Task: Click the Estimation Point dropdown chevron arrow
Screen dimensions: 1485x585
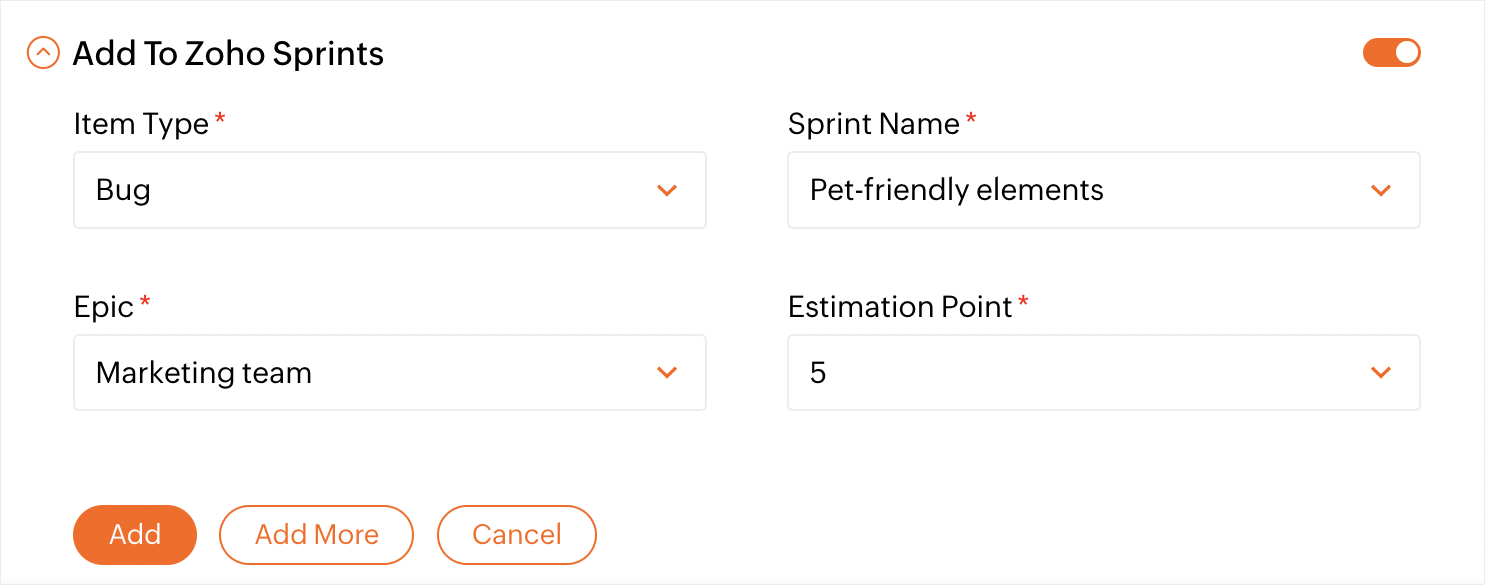Action: coord(1381,373)
